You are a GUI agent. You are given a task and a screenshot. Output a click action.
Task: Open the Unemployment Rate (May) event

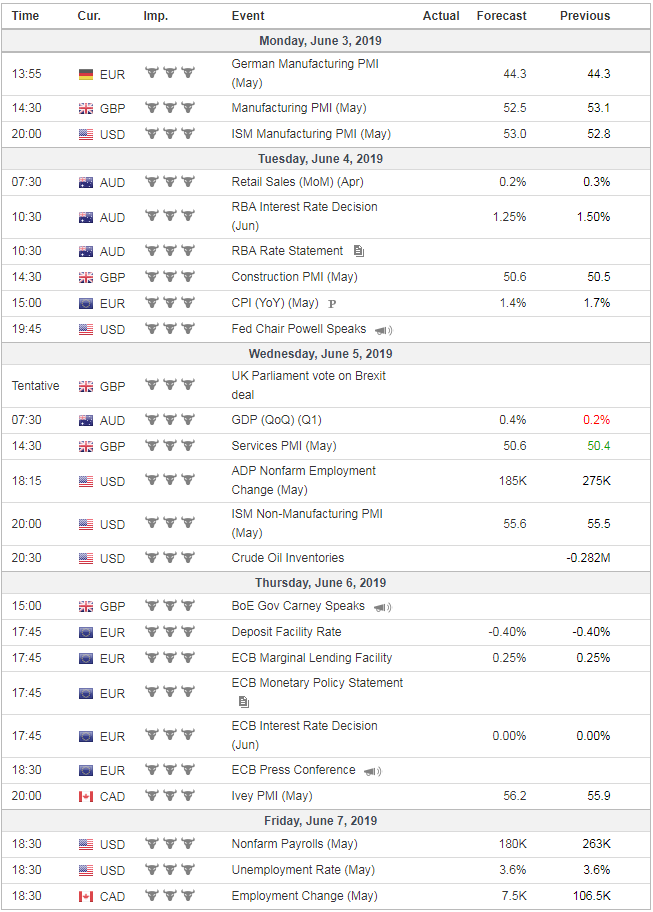pos(303,870)
